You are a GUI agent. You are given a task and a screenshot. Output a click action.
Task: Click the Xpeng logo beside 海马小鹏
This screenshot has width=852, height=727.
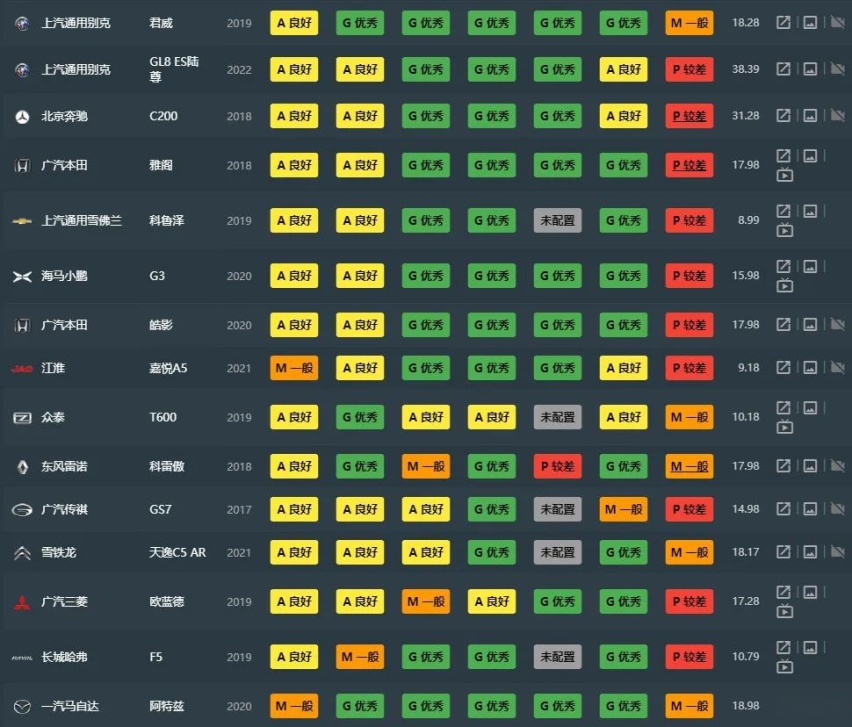tap(22, 277)
